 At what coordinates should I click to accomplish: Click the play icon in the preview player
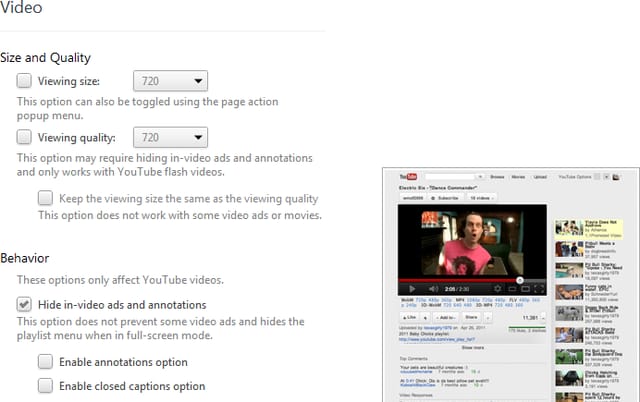coord(412,289)
